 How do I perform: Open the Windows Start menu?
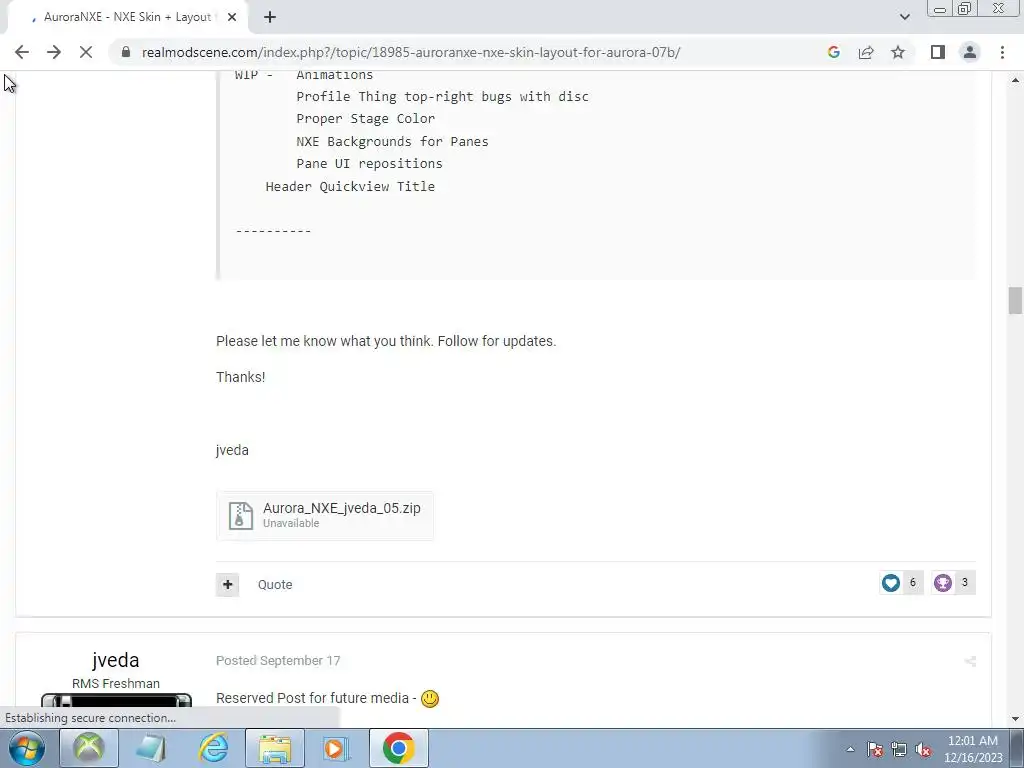point(27,748)
